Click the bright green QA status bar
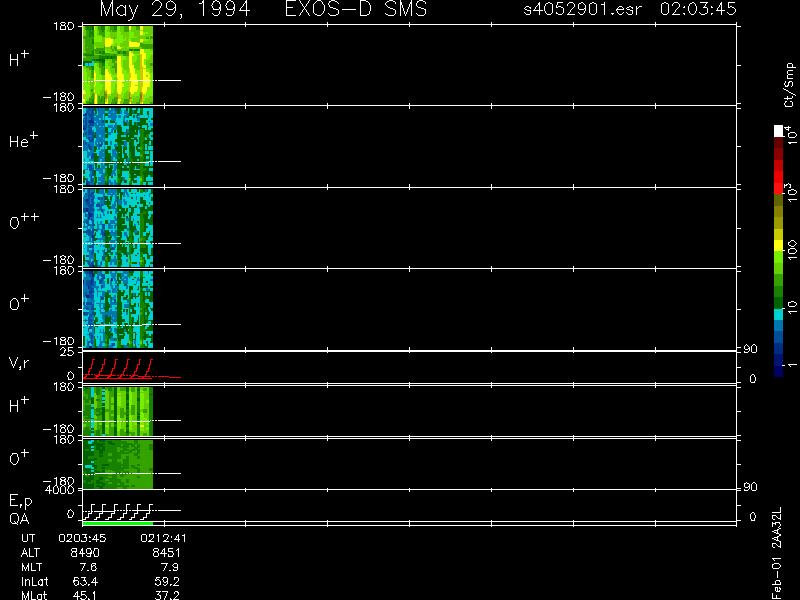This screenshot has width=800, height=600. [118, 523]
